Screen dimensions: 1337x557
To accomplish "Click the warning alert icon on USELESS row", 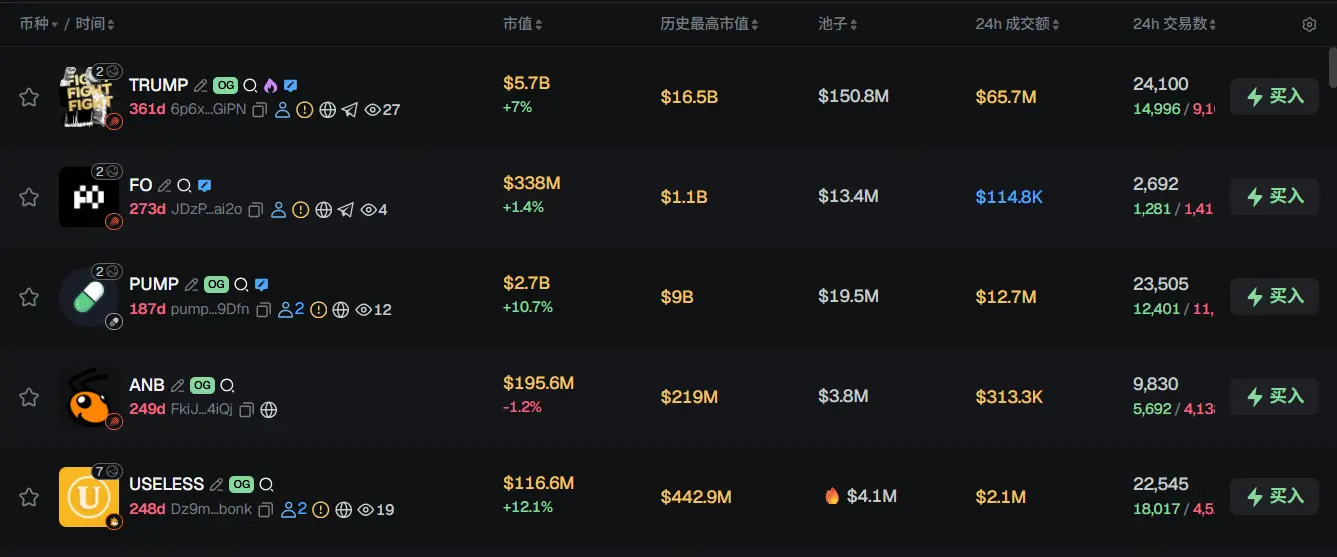I will pyautogui.click(x=320, y=510).
